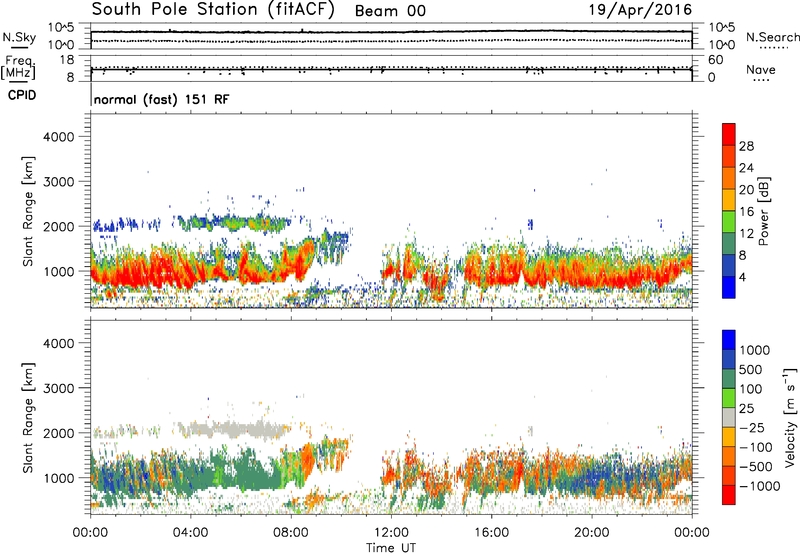Click the "−25" tick on Velocity colorbar
This screenshot has height=554, width=800.
tap(752, 427)
